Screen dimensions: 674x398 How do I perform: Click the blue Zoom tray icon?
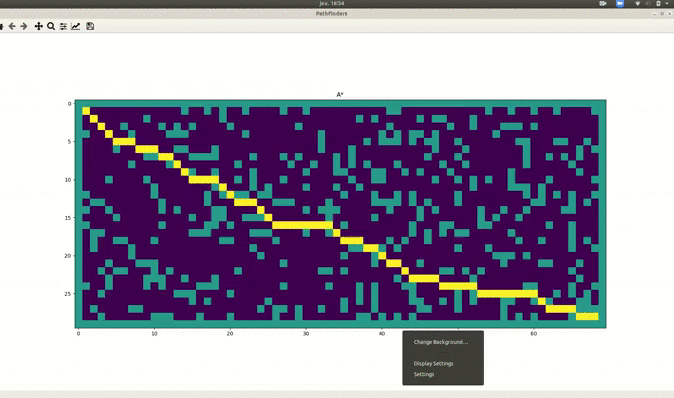620,3
